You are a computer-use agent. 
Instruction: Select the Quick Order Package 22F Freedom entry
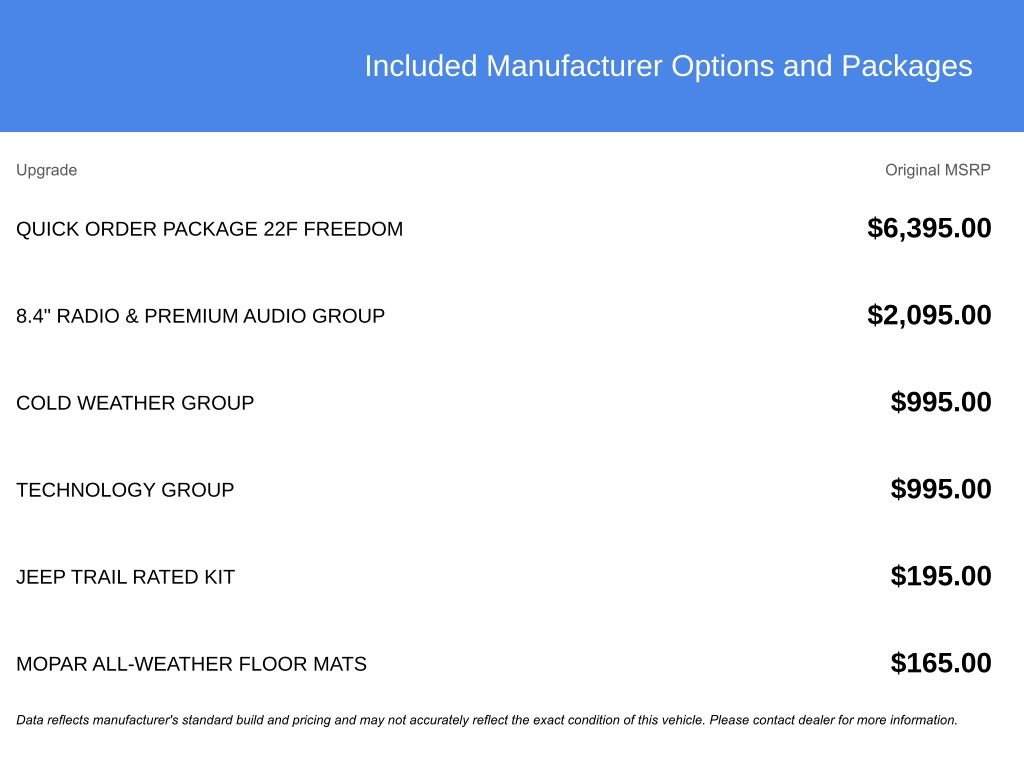pyautogui.click(x=209, y=229)
